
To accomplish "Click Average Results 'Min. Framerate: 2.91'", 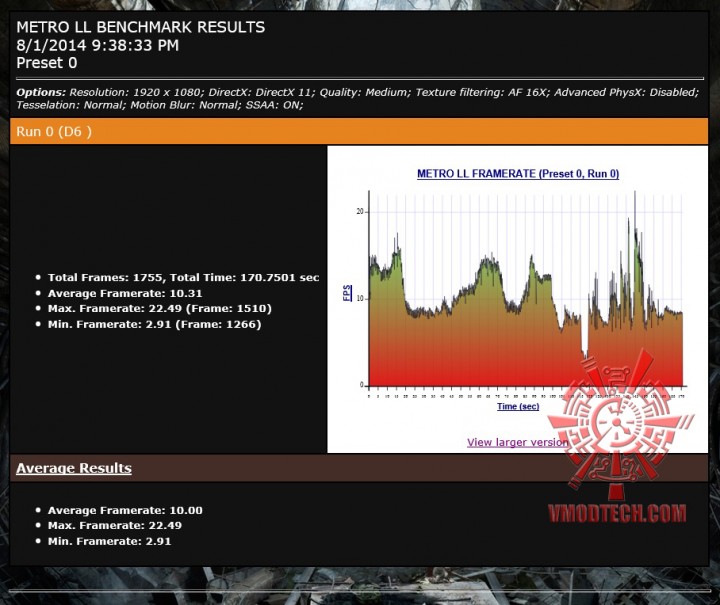I will 109,541.
